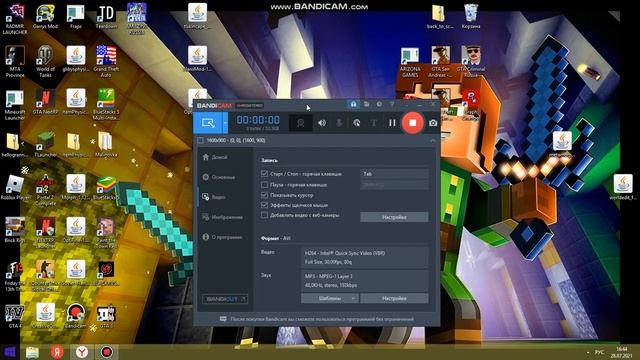Click the H264 video codec info box
640x360 pixels.
[x=364, y=258]
